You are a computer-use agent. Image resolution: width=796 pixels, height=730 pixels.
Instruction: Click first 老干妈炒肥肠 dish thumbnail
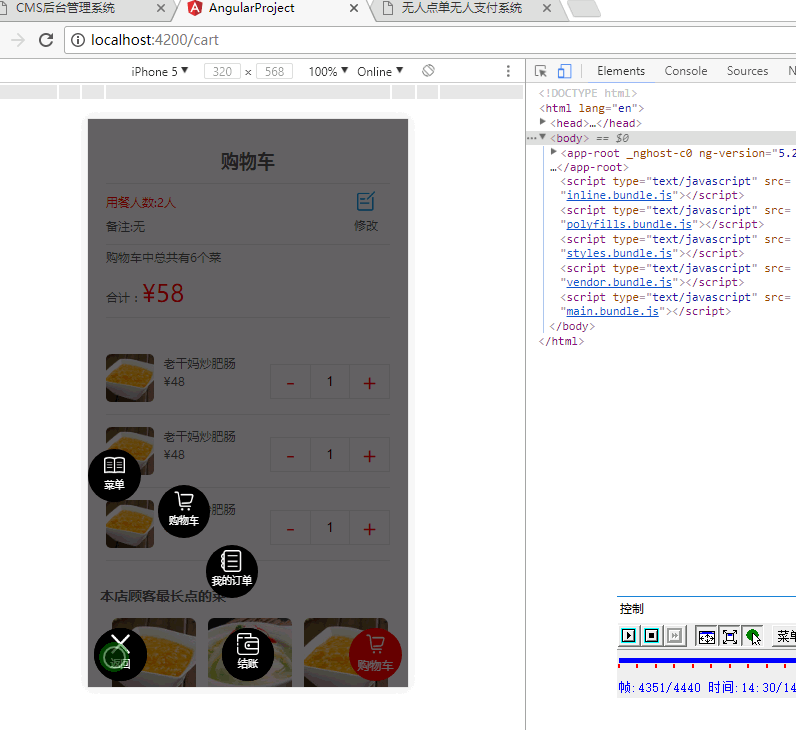130,378
